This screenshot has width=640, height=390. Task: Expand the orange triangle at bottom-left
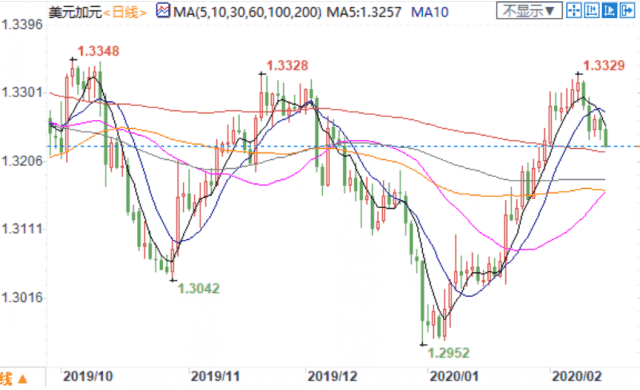tap(22, 380)
